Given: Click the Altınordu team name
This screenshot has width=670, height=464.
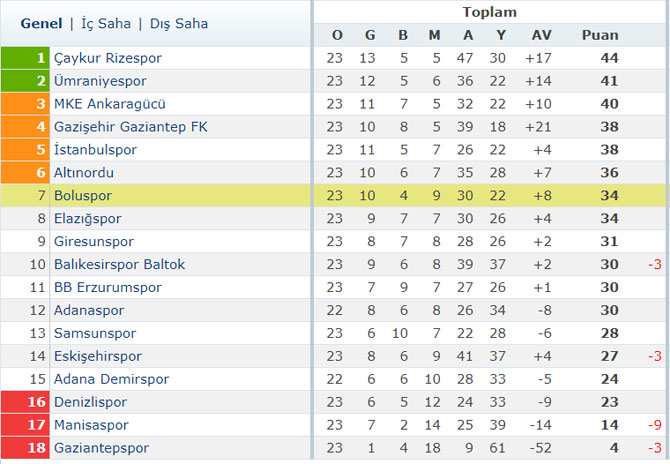Looking at the screenshot, I should [x=84, y=173].
